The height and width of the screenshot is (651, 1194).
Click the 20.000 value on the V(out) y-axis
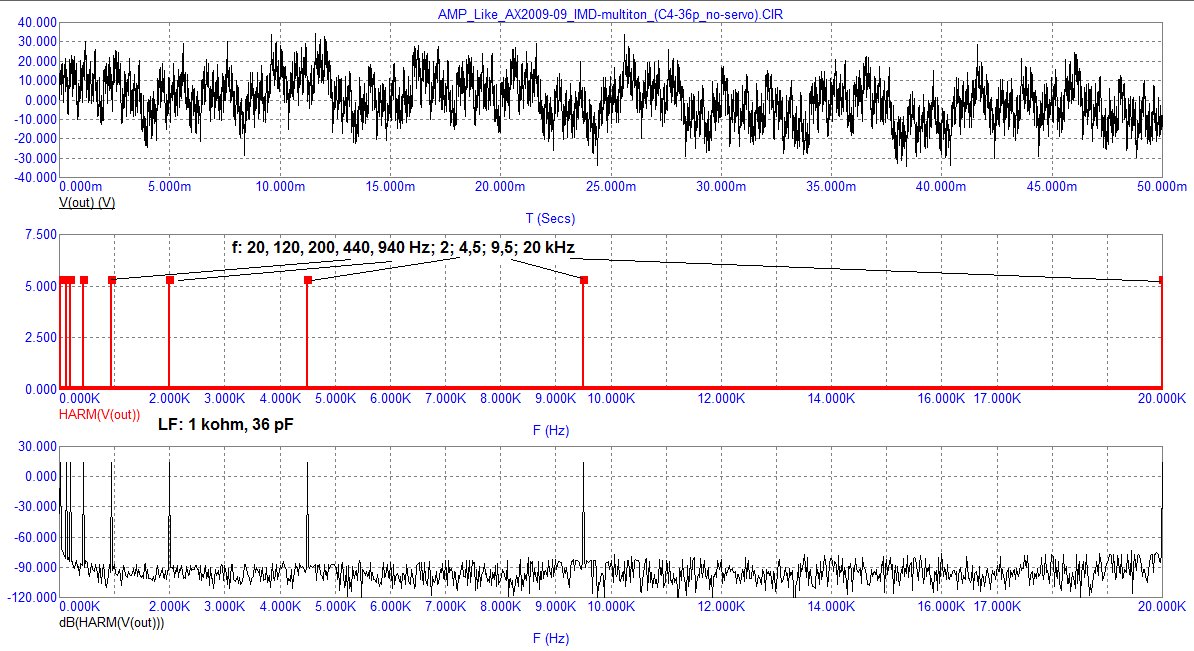37,62
